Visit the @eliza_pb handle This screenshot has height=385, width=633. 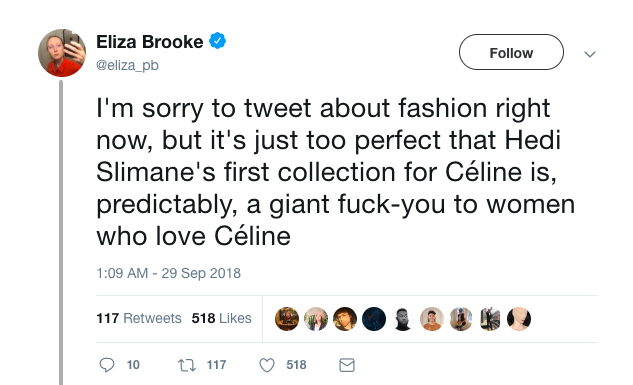pos(127,65)
